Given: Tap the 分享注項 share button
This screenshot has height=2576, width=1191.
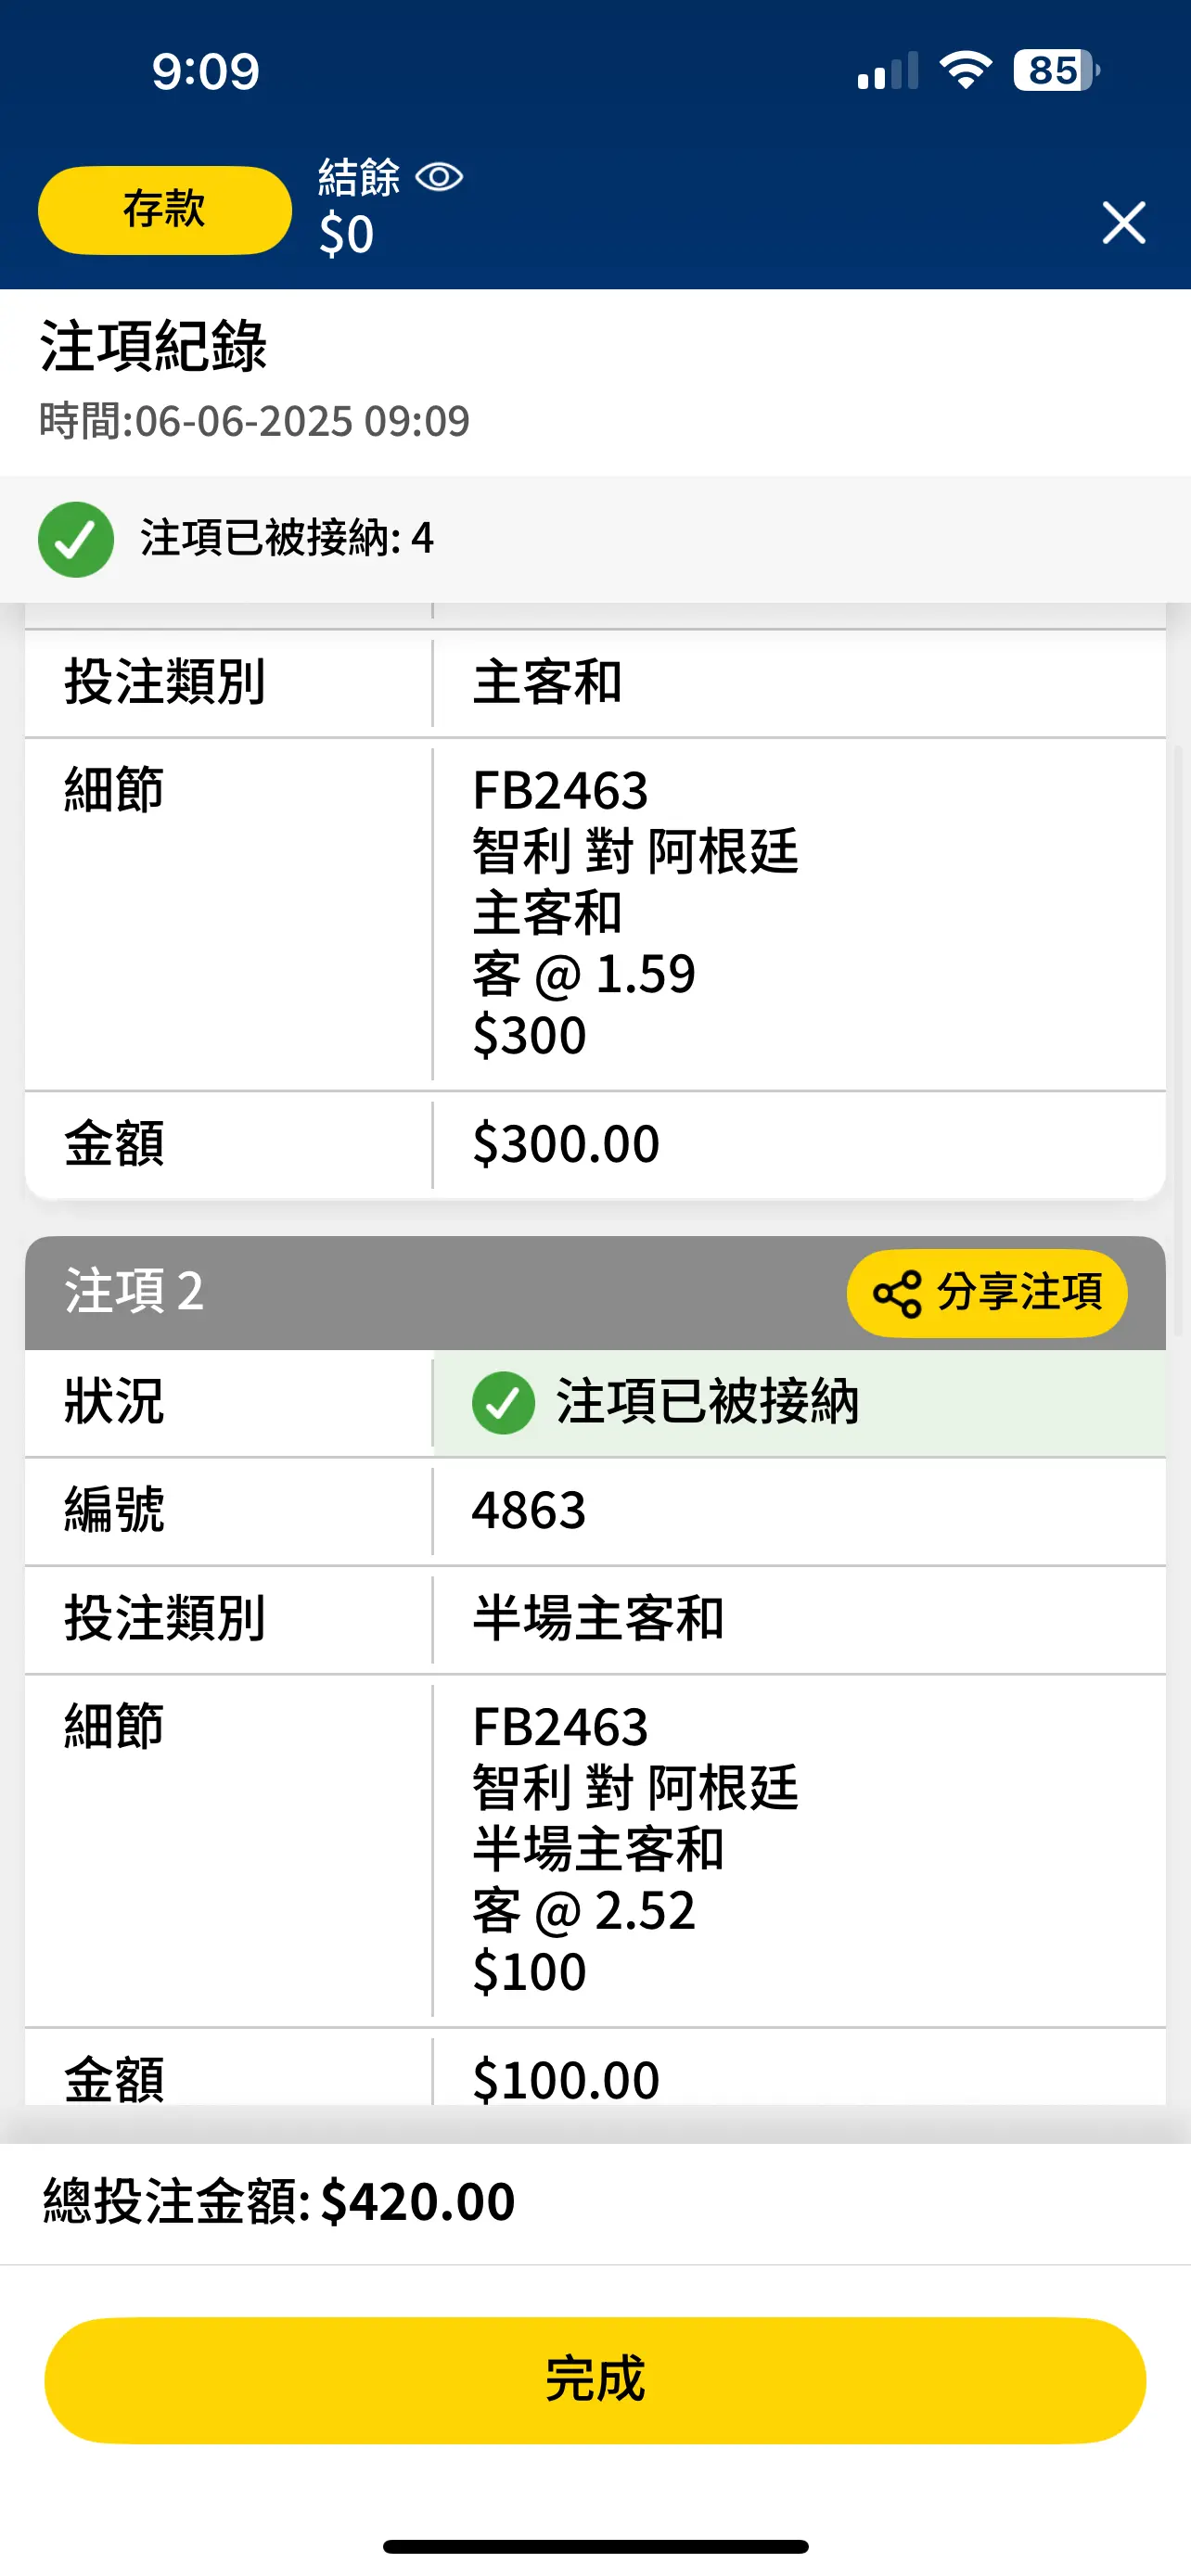Looking at the screenshot, I should [x=987, y=1293].
